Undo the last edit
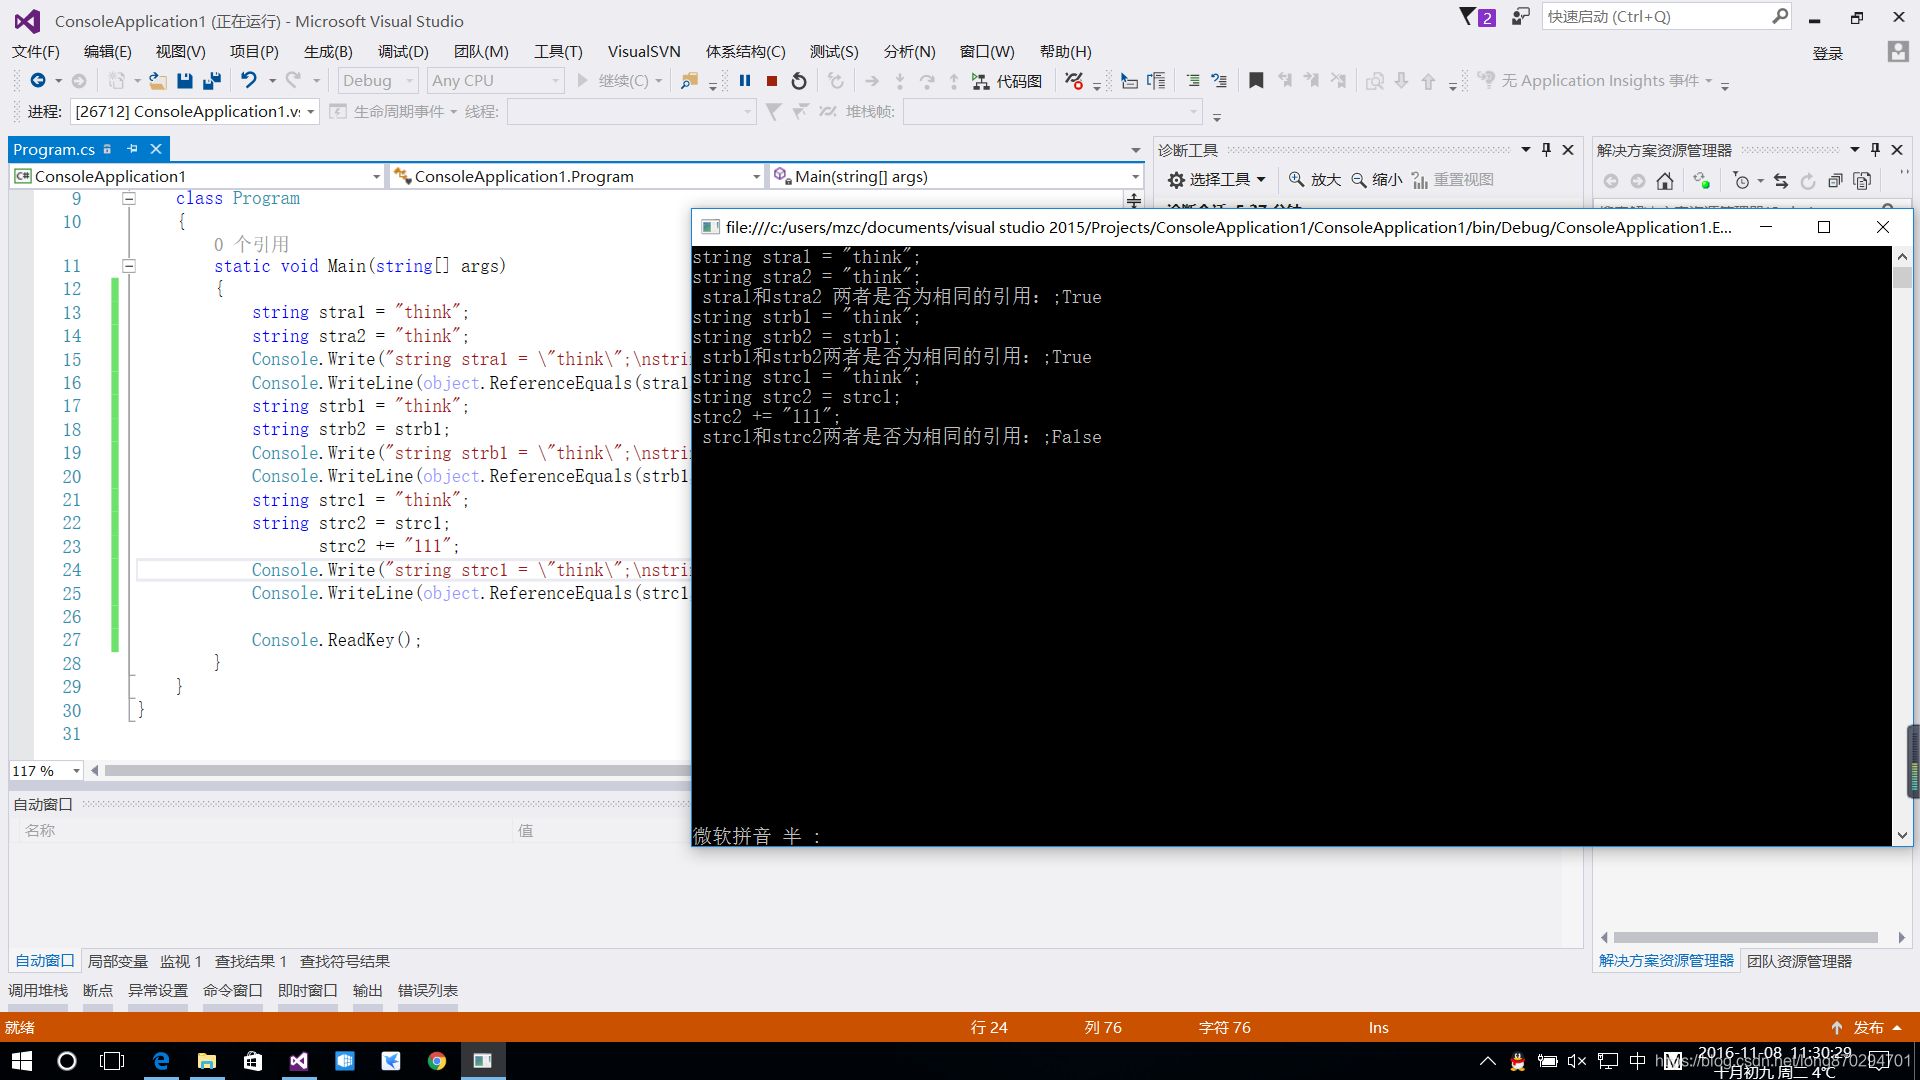 pos(249,81)
